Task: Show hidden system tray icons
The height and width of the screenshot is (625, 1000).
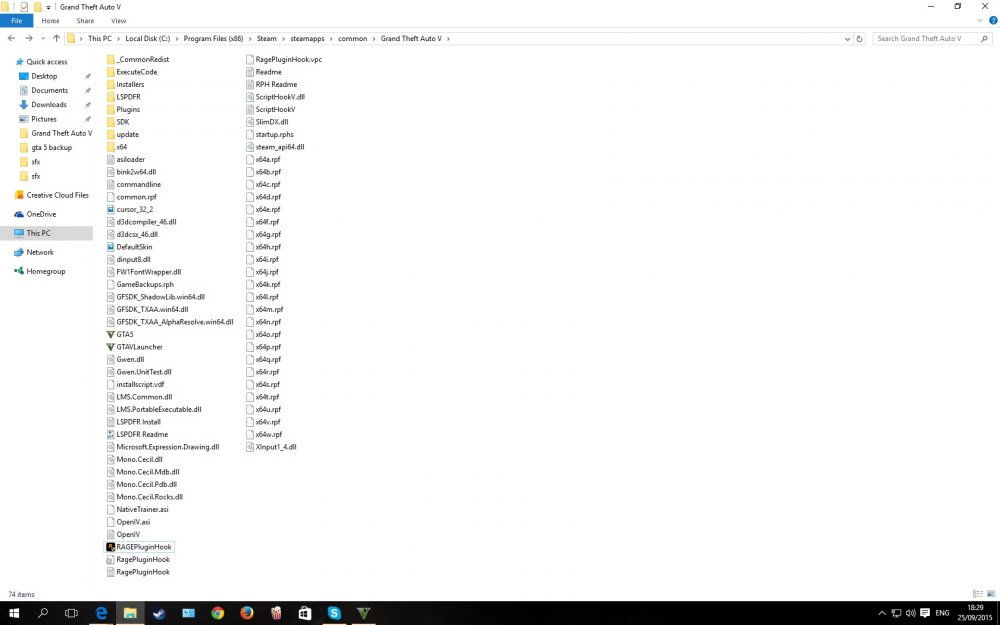Action: (881, 614)
